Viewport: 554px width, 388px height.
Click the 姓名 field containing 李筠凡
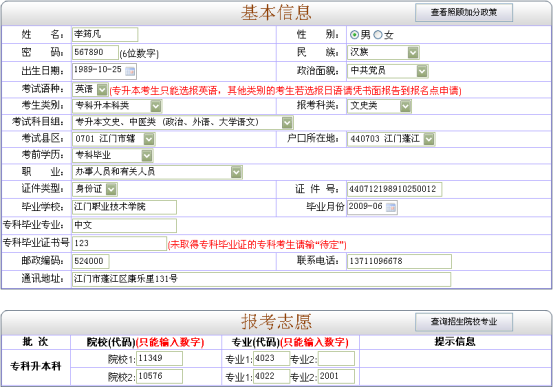(x=105, y=35)
